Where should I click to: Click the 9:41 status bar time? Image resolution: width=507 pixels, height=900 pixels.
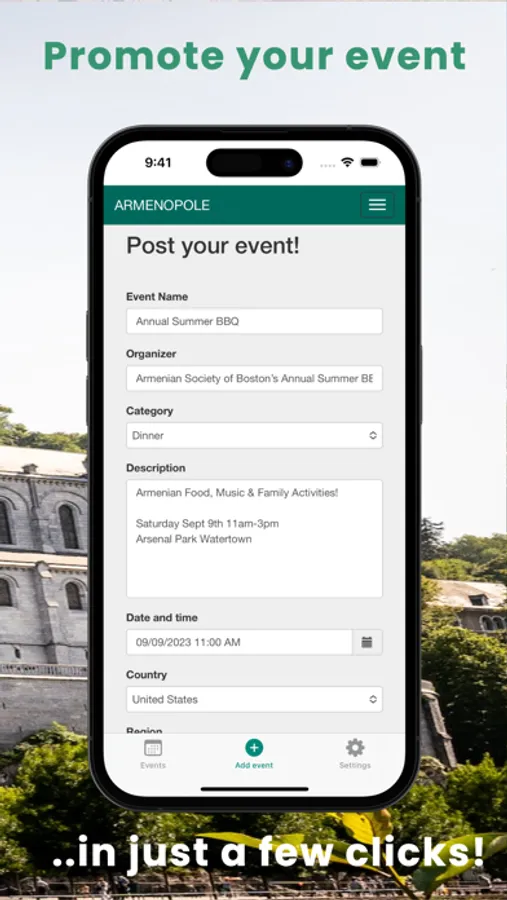tap(158, 162)
